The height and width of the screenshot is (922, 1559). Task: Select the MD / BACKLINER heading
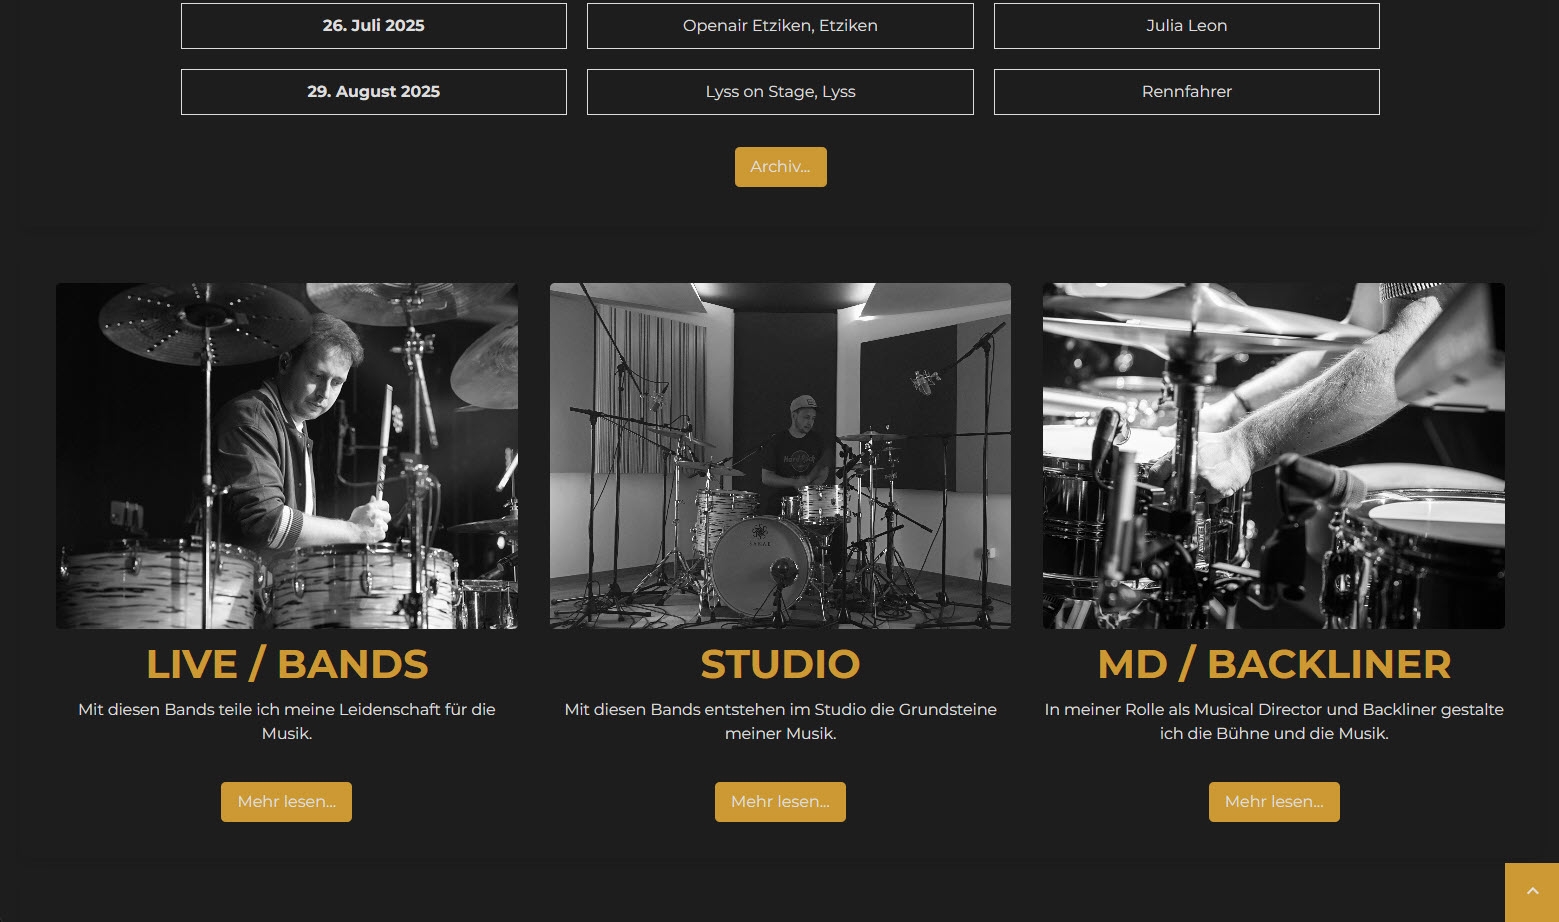[x=1274, y=664]
